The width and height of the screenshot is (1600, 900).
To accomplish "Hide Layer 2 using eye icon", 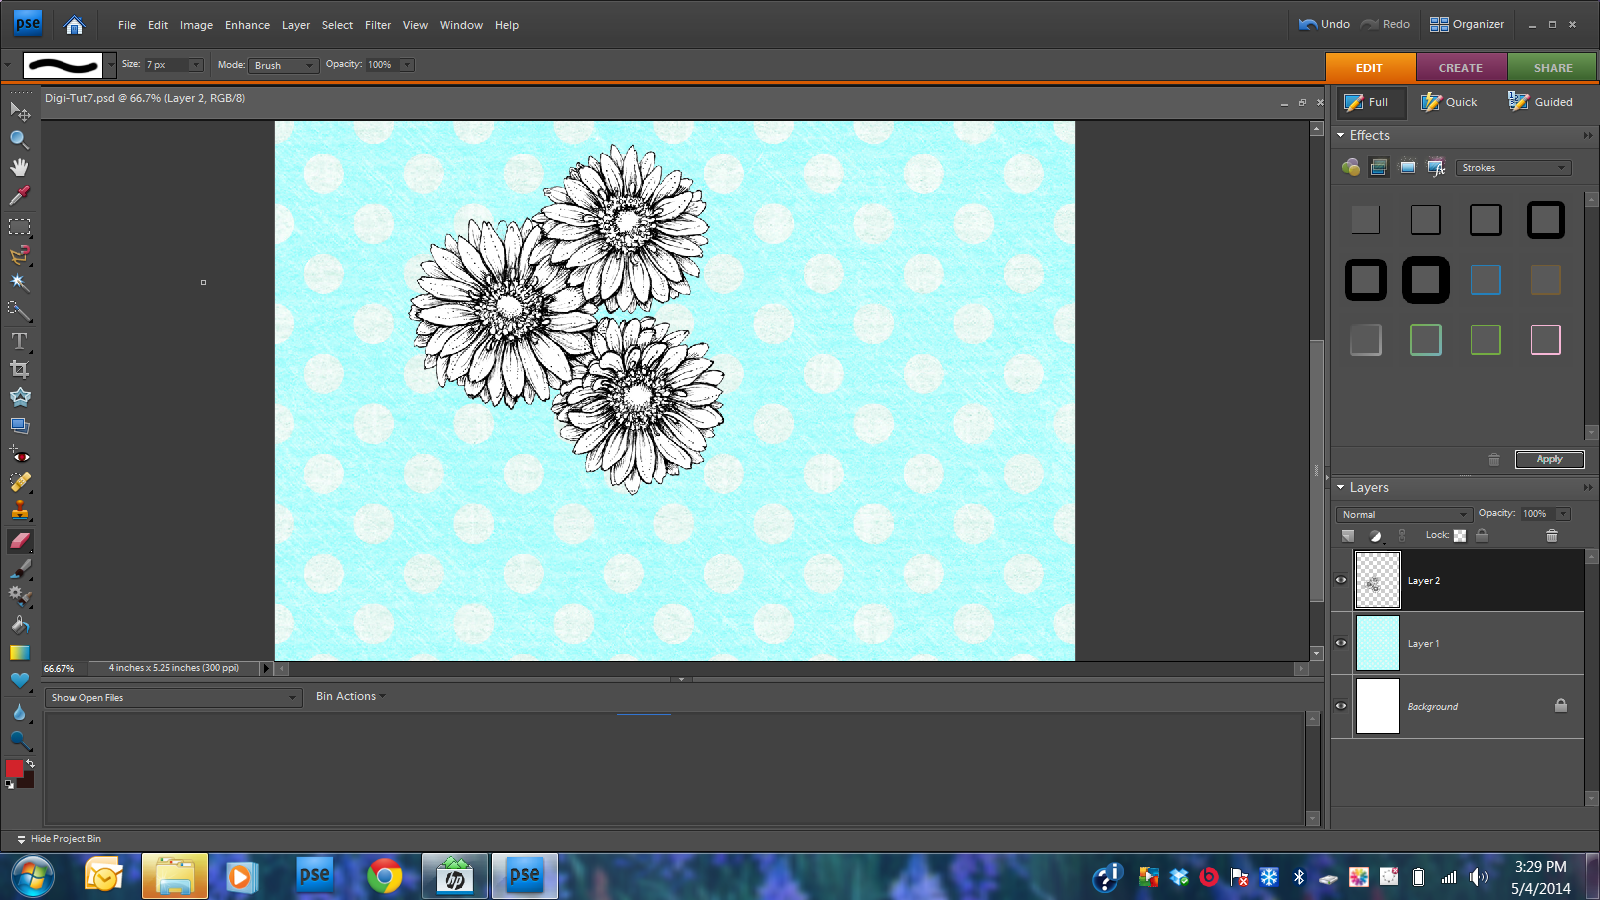I will point(1341,580).
